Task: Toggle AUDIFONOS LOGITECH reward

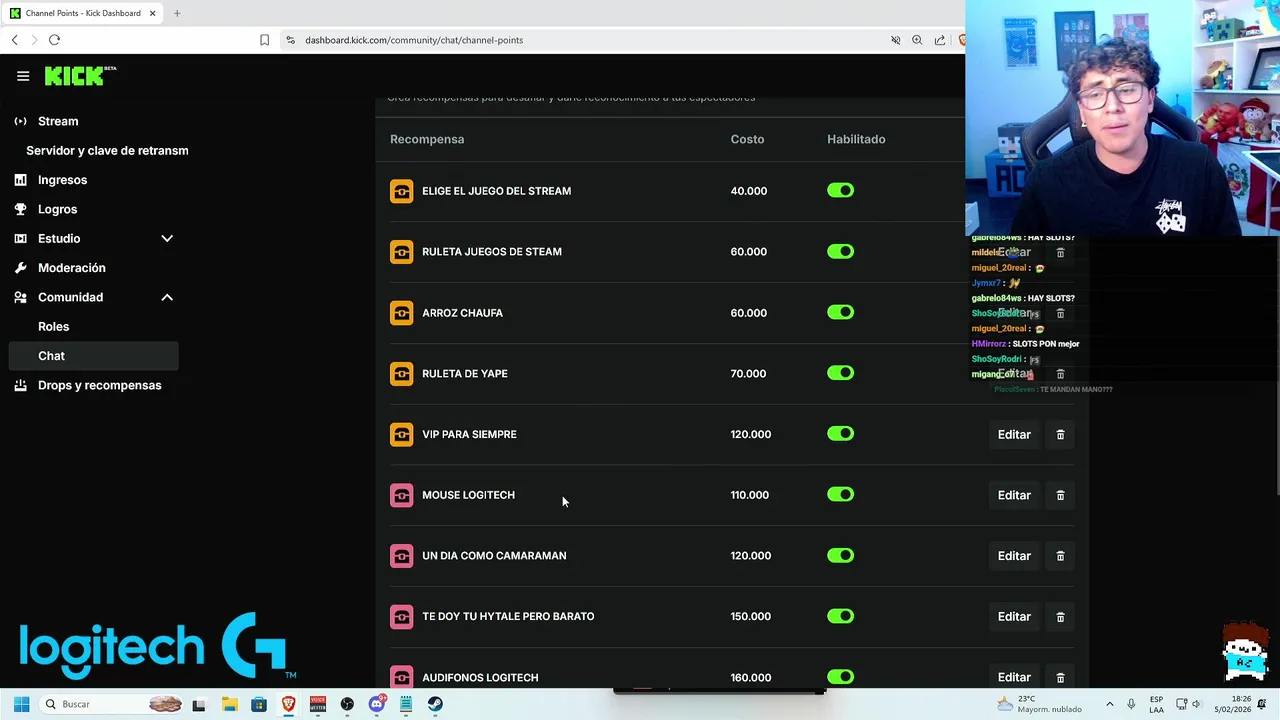Action: [x=840, y=677]
